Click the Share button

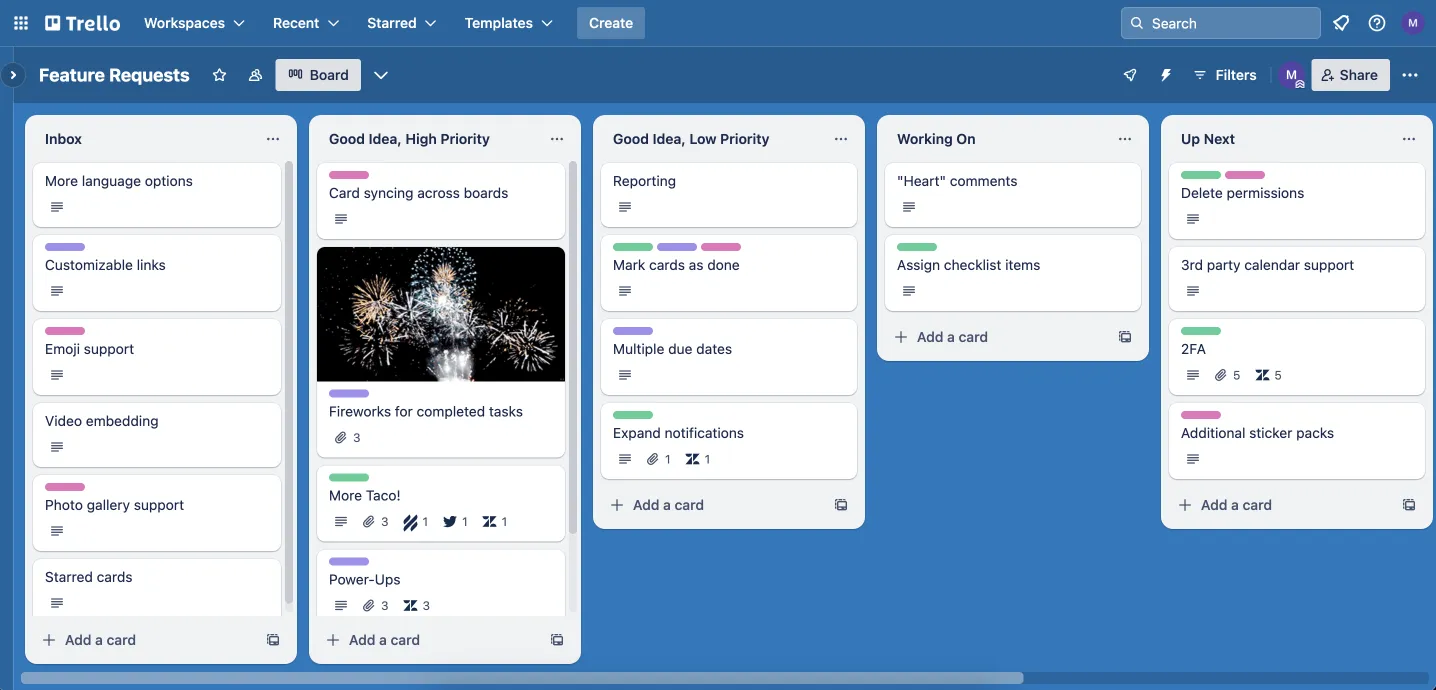click(x=1350, y=75)
